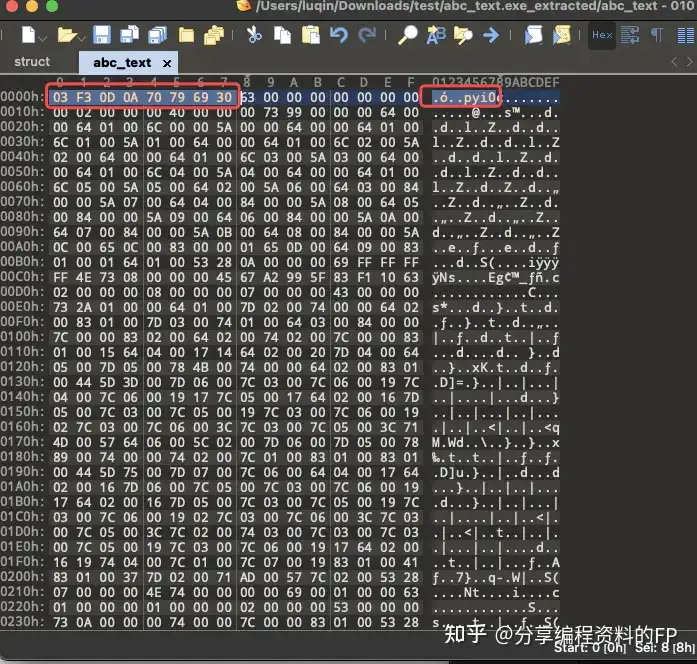
Task: Close the abc_text tab
Action: (x=167, y=64)
